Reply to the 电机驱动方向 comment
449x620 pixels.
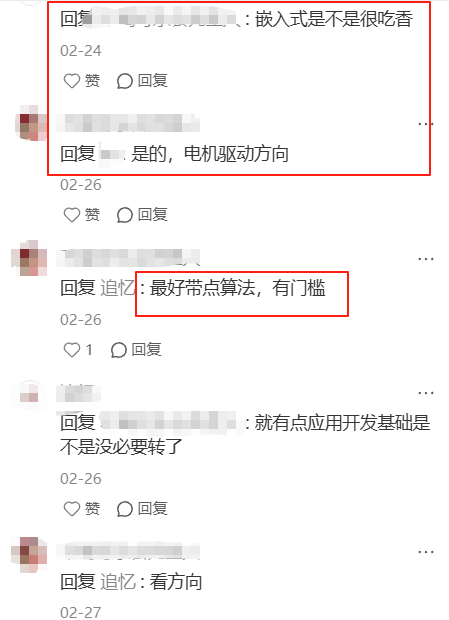click(142, 215)
